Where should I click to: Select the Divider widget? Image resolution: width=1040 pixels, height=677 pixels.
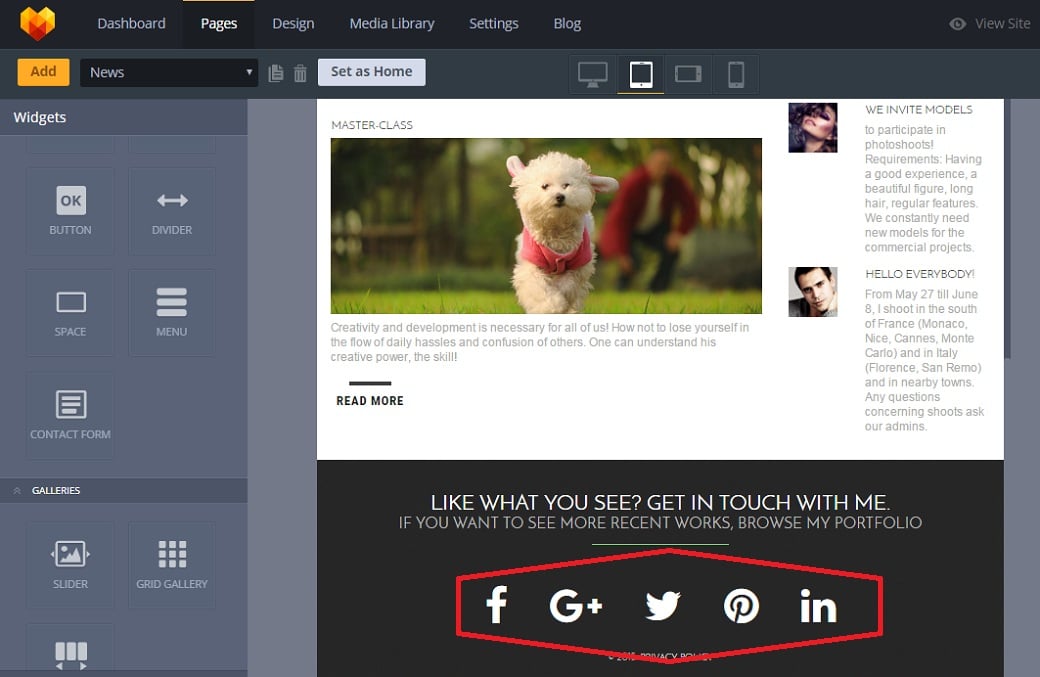coord(172,211)
